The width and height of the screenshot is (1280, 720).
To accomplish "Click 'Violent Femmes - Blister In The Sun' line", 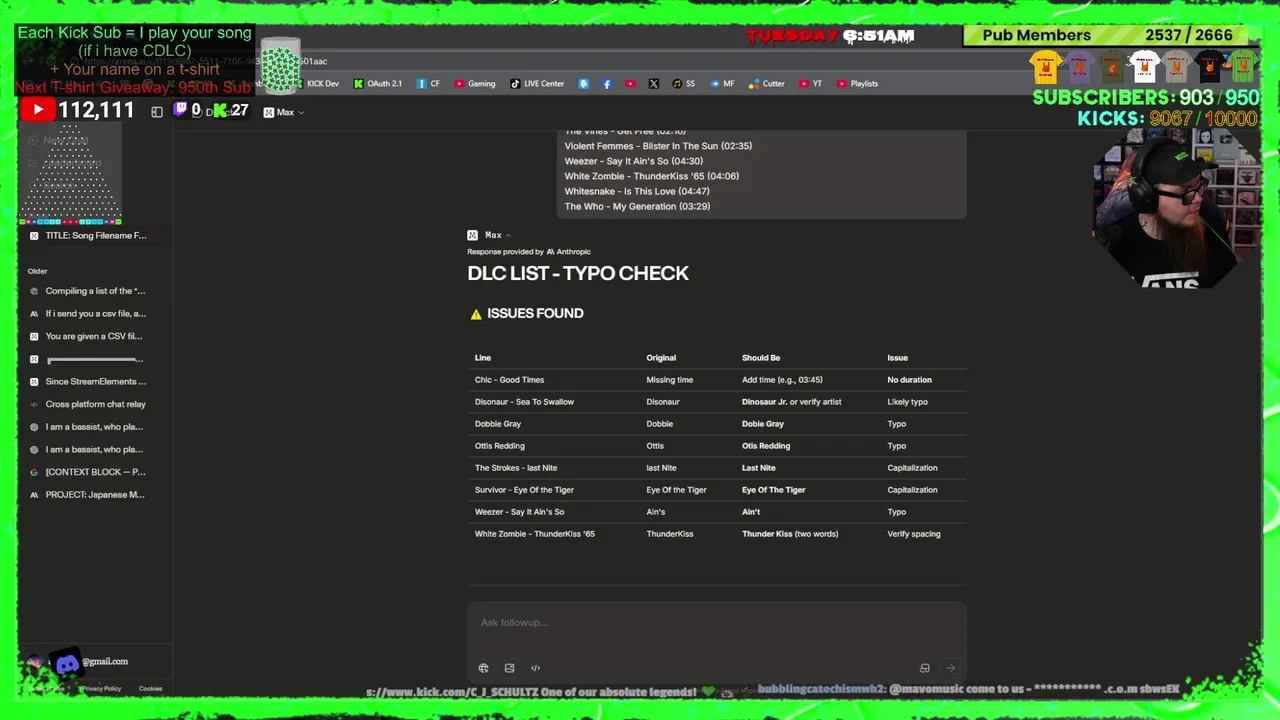I will coord(658,146).
